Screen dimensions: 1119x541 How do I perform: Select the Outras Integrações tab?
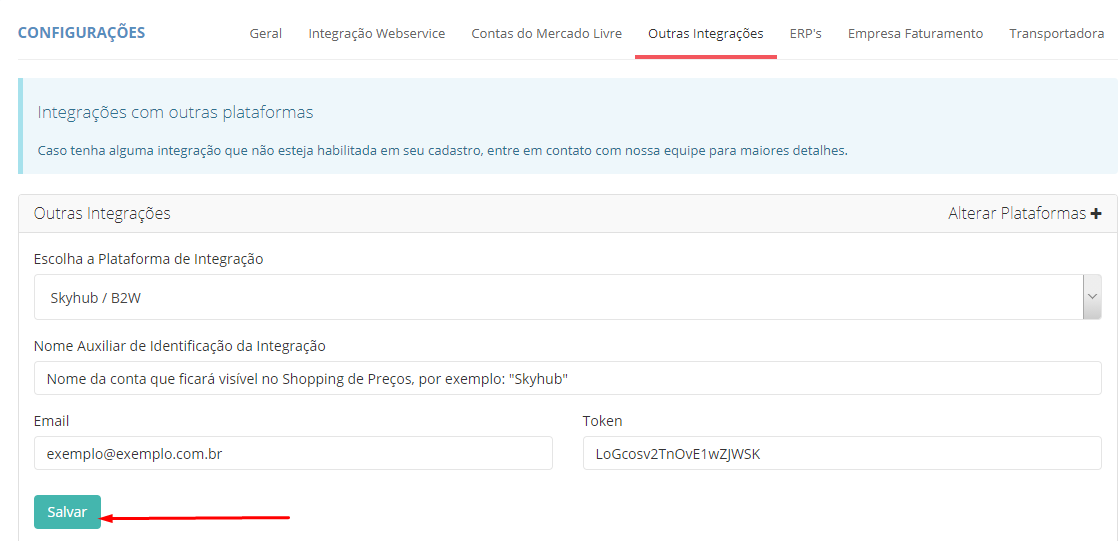pyautogui.click(x=706, y=34)
